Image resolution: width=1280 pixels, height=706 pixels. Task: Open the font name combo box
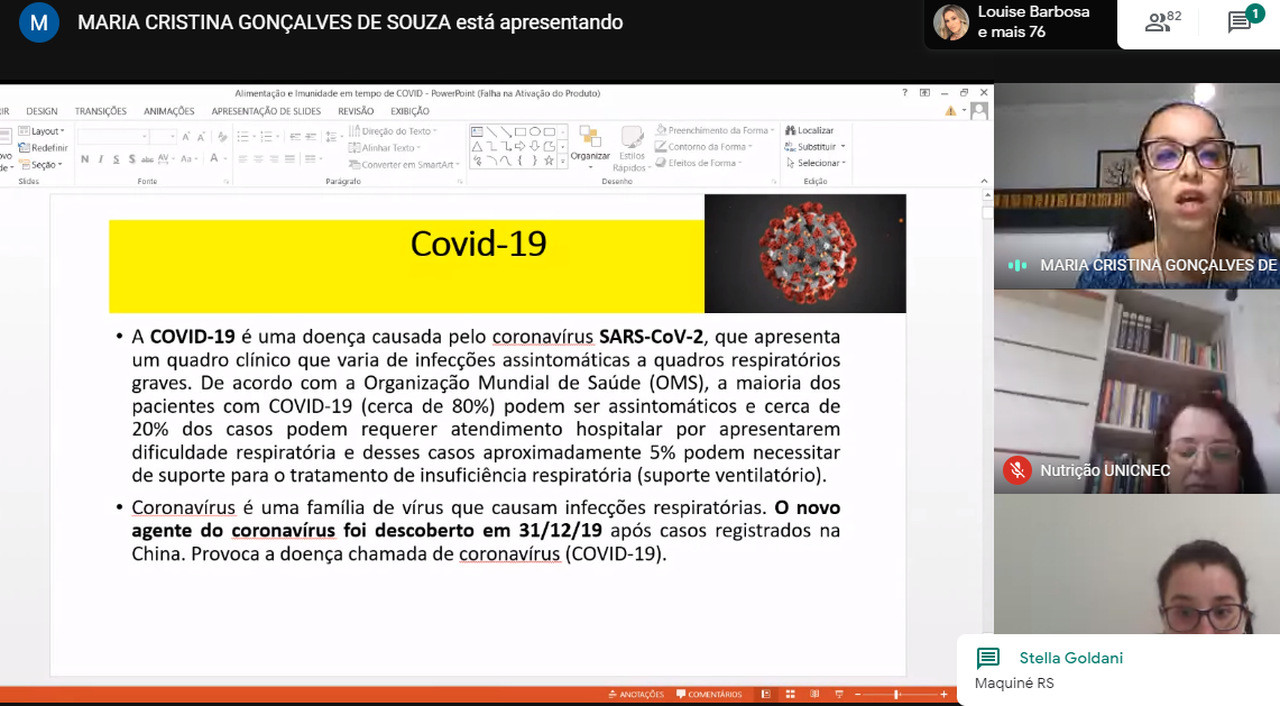[114, 136]
